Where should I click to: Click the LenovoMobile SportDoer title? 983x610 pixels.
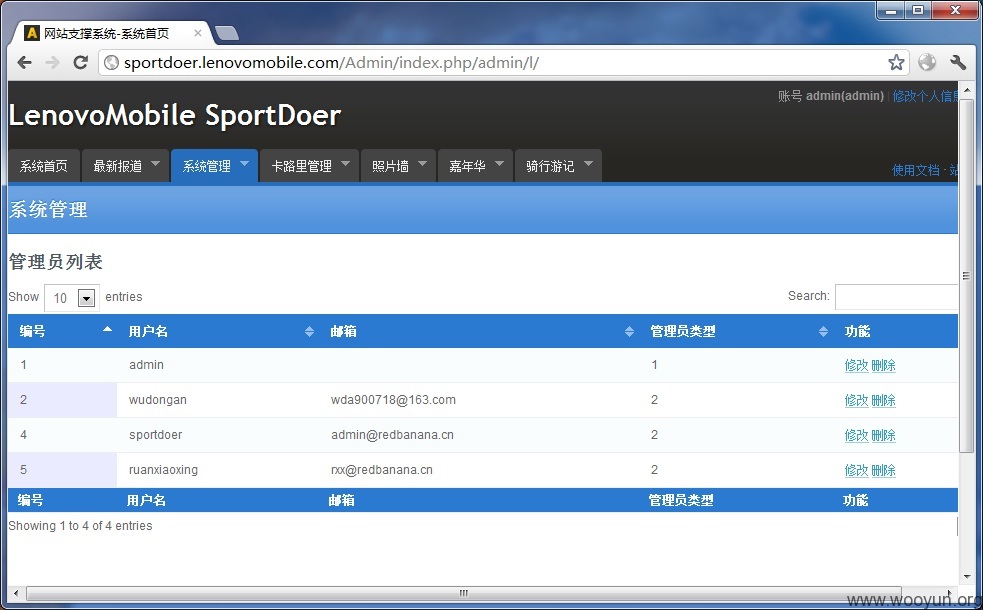175,115
